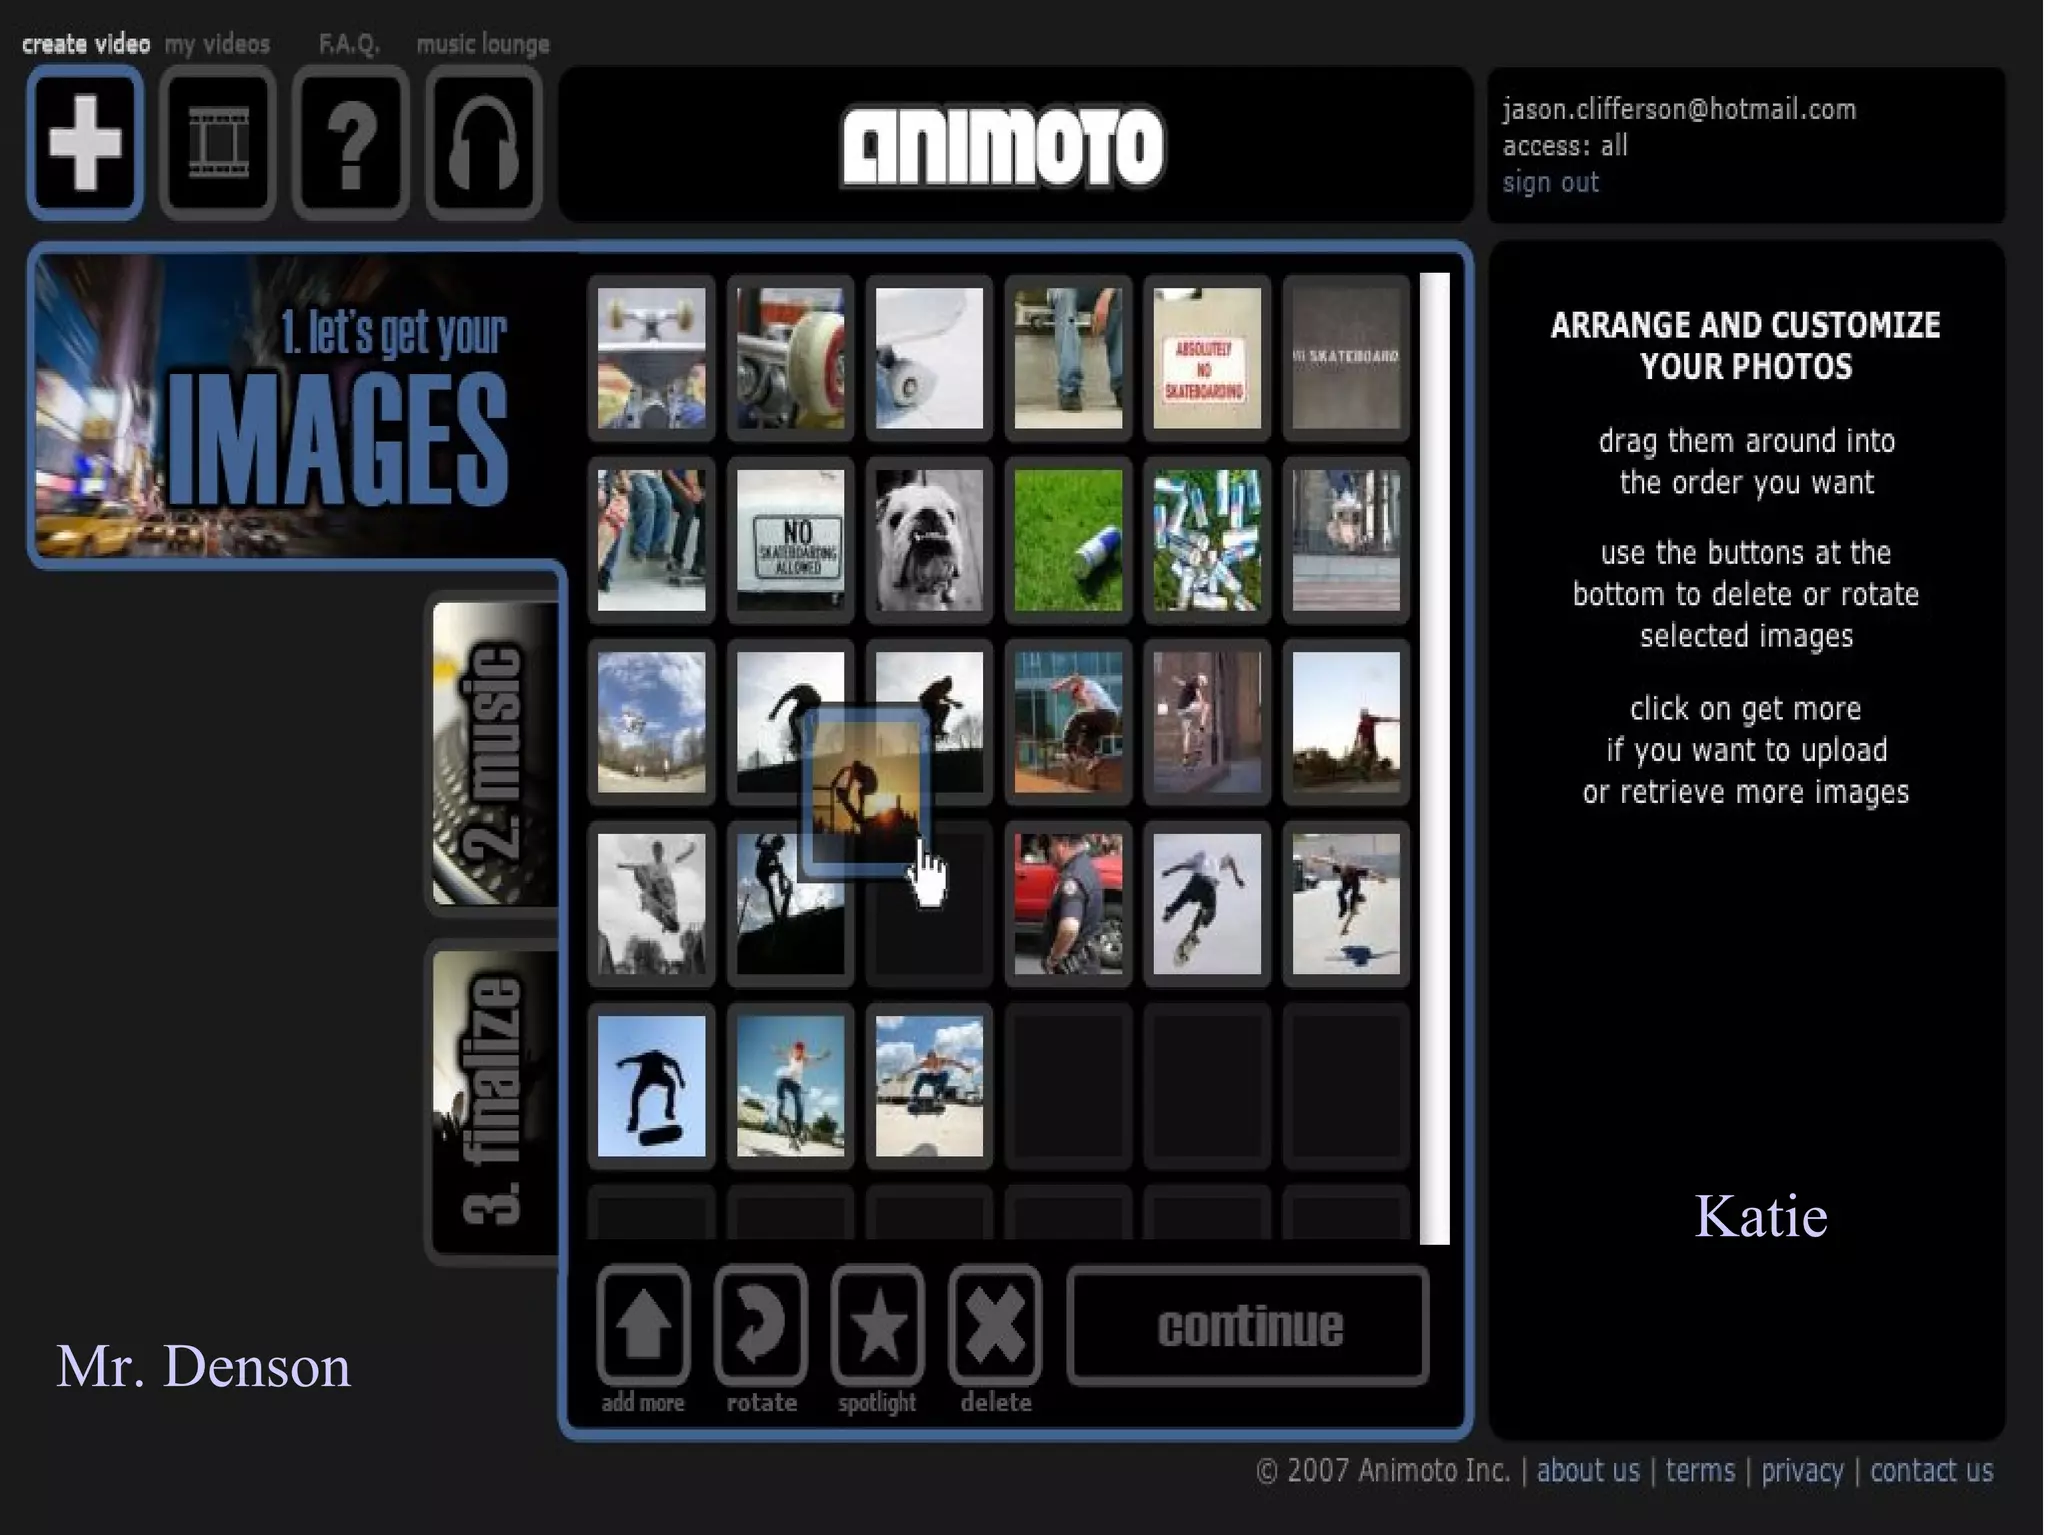This screenshot has width=2048, height=1535.
Task: Open the privacy footer link
Action: (1802, 1470)
